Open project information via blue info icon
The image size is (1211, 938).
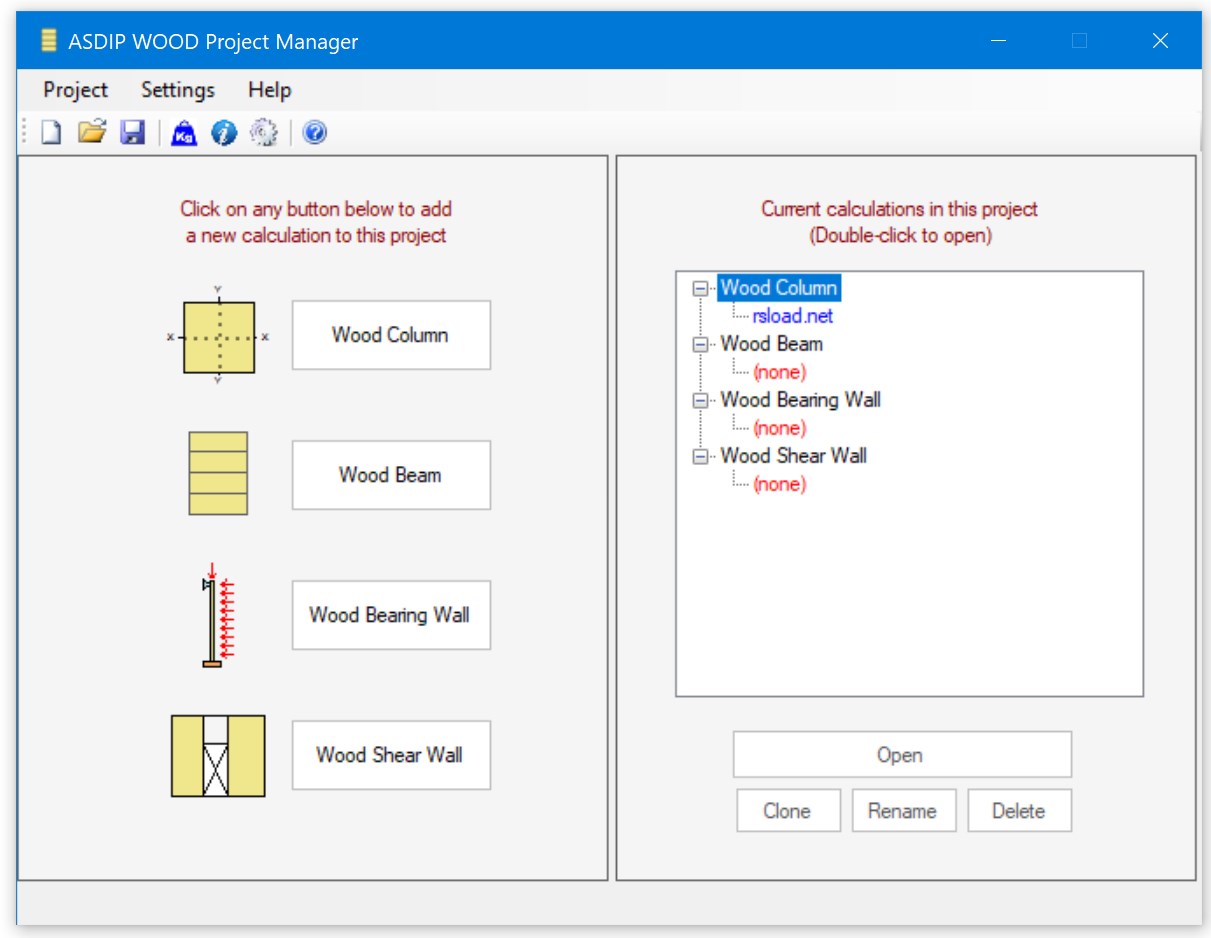coord(224,133)
